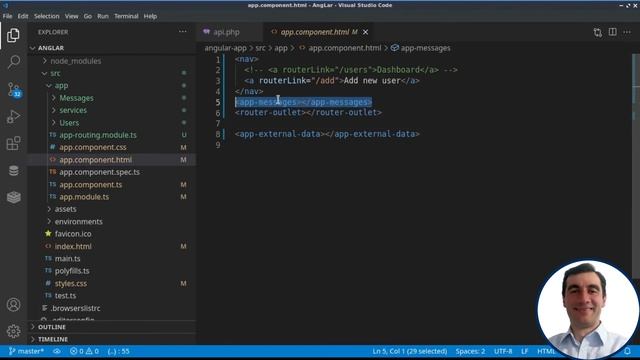
Task: Open the Explorer view in activity bar
Action: [x=13, y=36]
